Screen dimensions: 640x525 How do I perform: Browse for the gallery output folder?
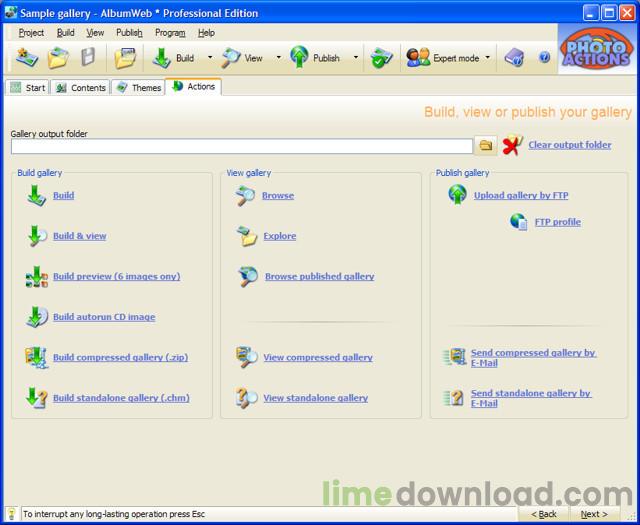(x=486, y=145)
